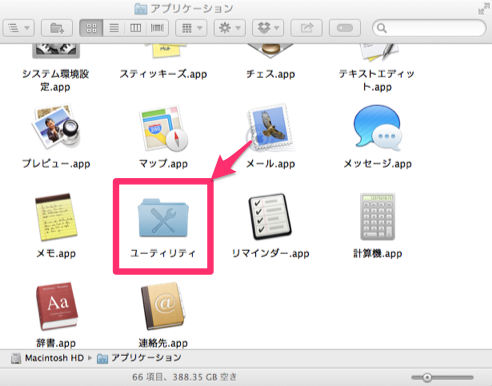The height and width of the screenshot is (386, 492).
Task: Click the new folder toolbar button
Action: [x=57, y=28]
